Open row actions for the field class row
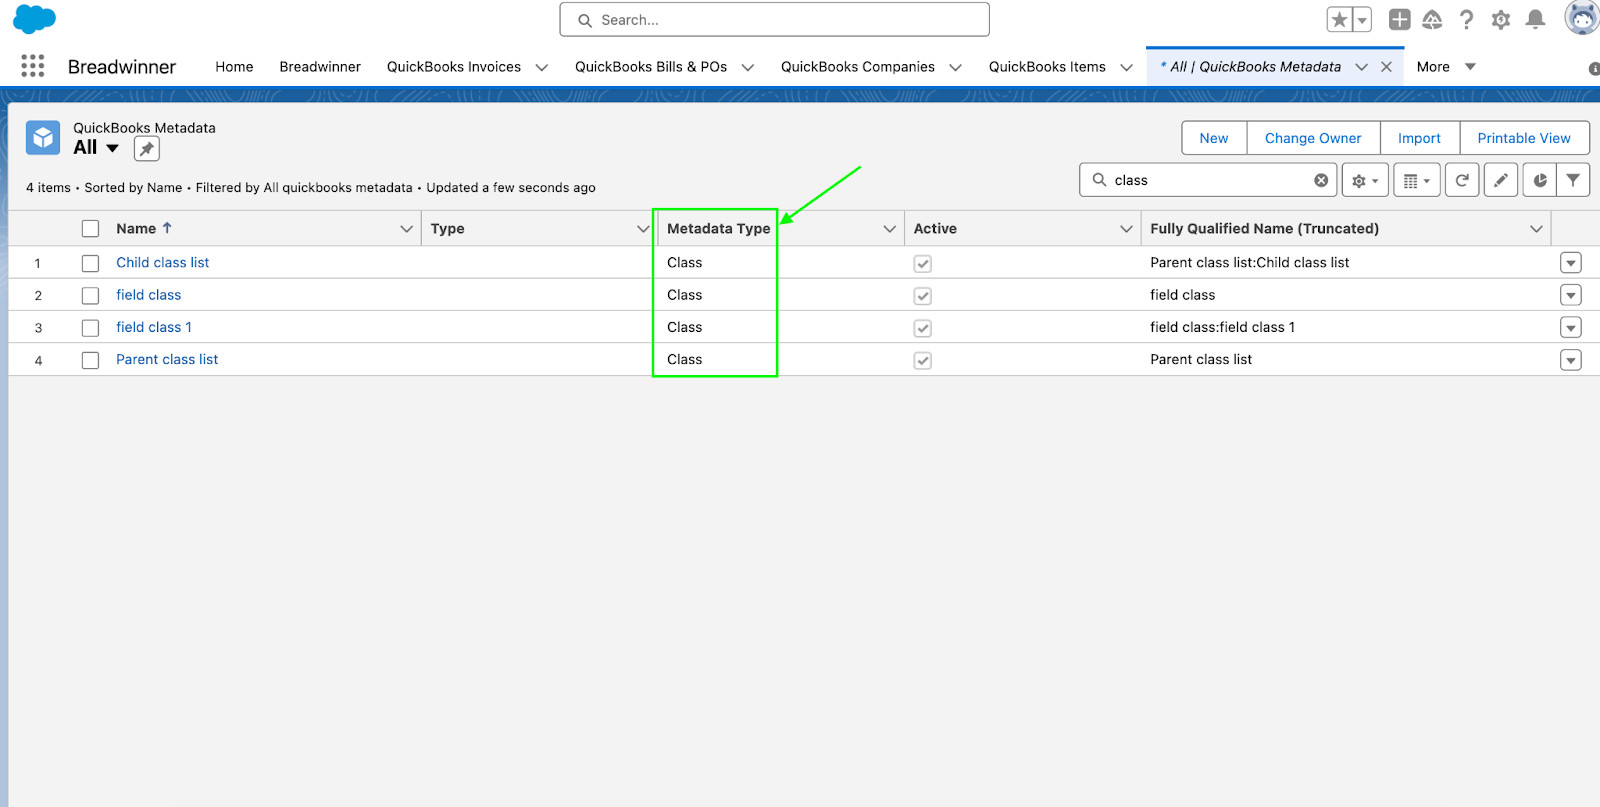The height and width of the screenshot is (807, 1600). tap(1571, 295)
